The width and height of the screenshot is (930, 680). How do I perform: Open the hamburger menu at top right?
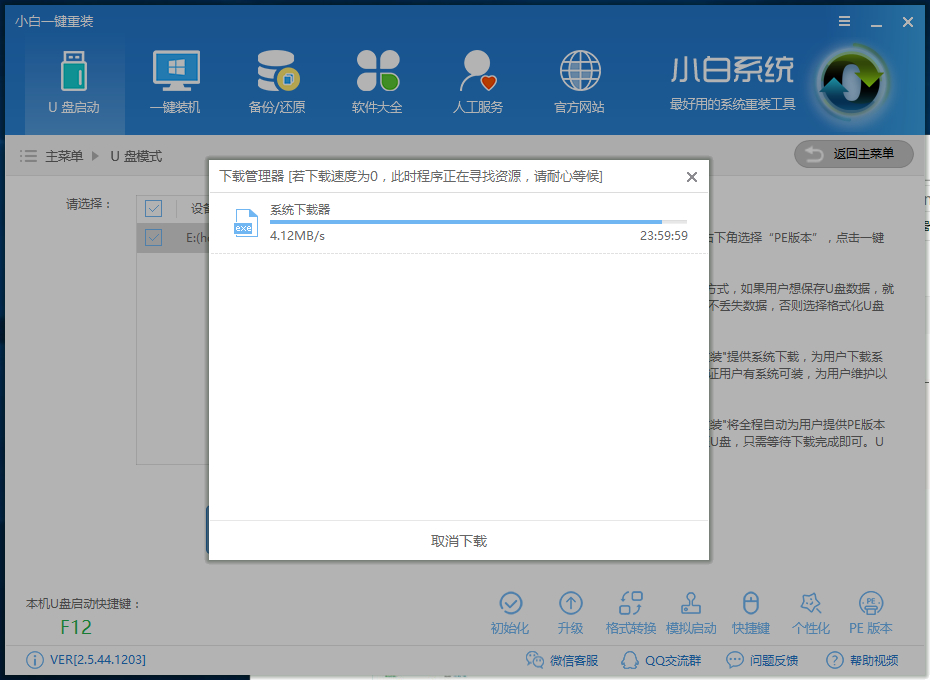click(x=844, y=21)
